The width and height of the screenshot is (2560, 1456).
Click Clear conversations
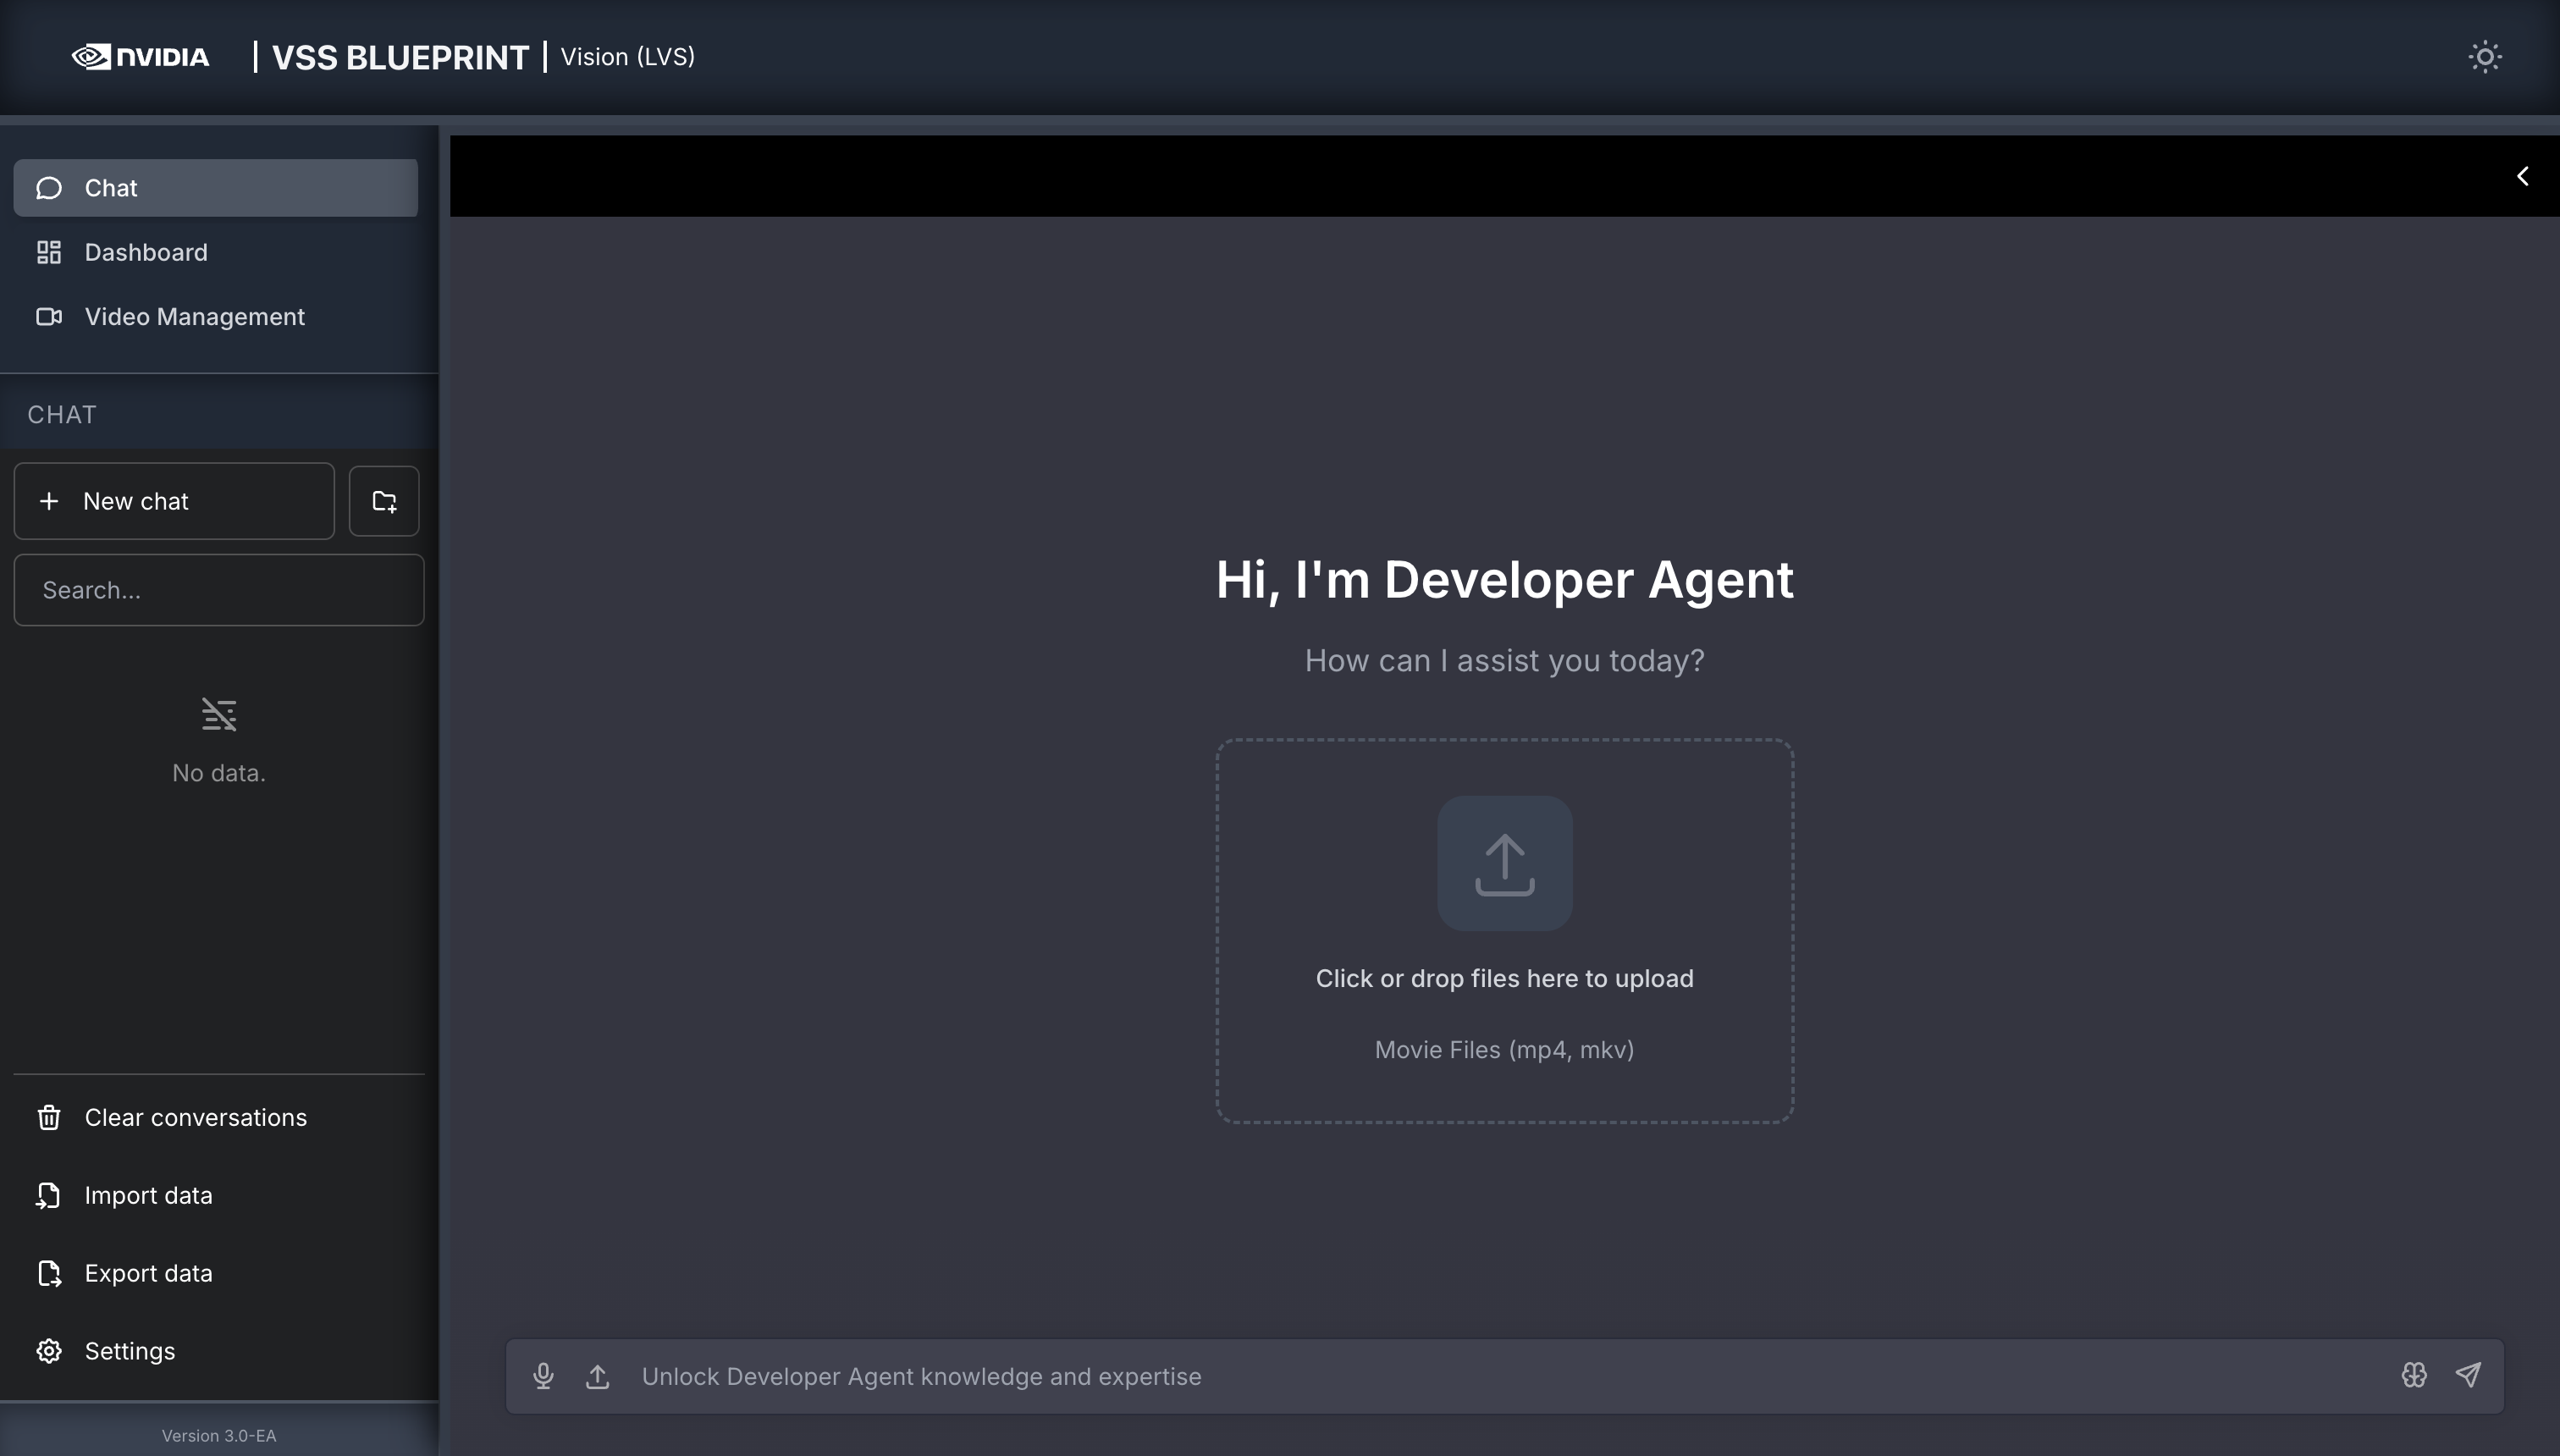click(195, 1117)
